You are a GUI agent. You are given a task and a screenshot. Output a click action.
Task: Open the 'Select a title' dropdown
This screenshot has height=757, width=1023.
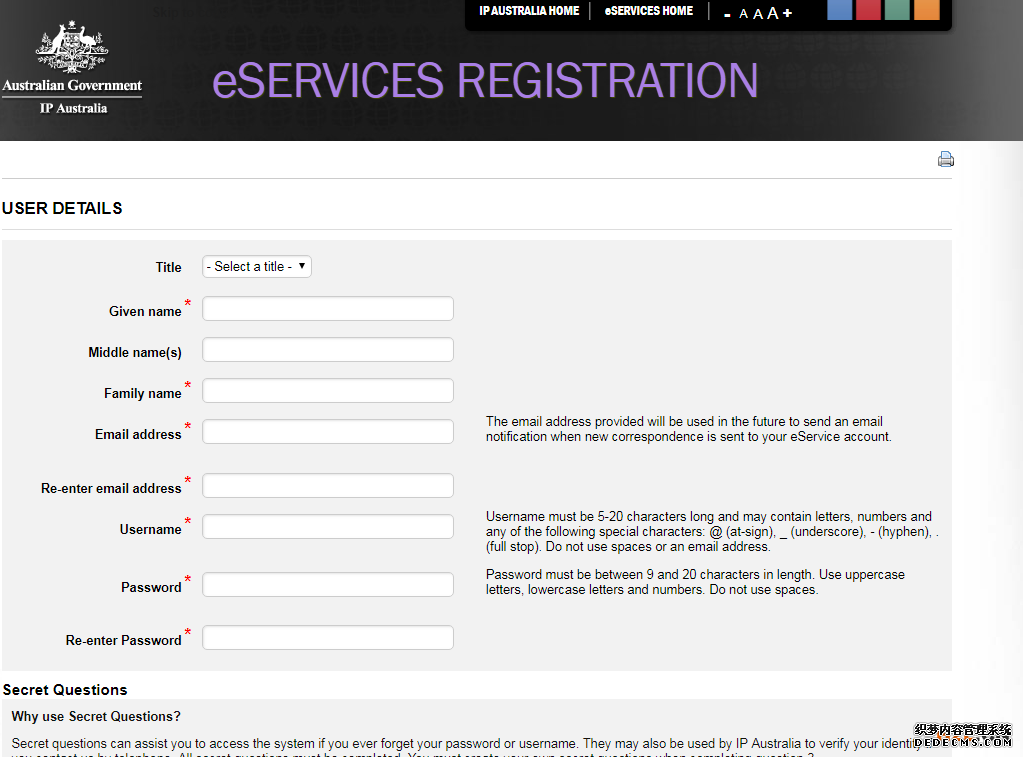(x=257, y=267)
